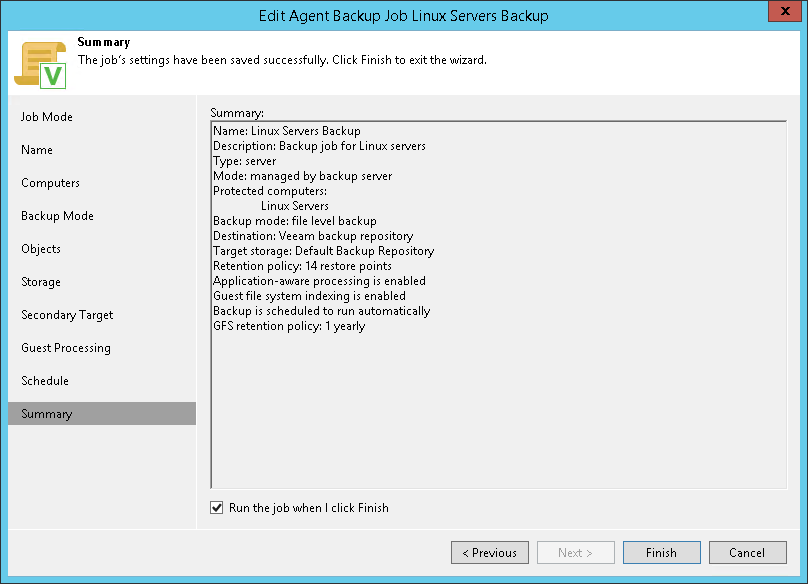Cancel the backup job wizard
The height and width of the screenshot is (584, 808).
[747, 553]
